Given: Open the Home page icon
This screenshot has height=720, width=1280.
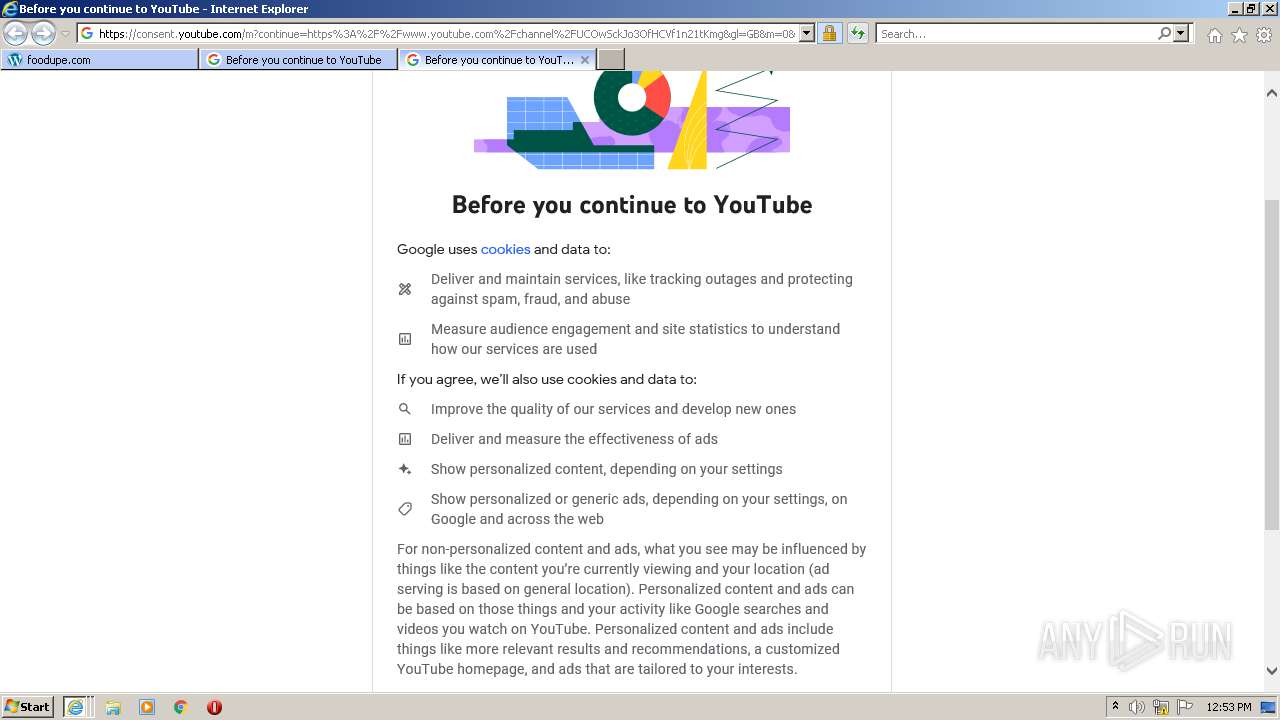Looking at the screenshot, I should 1214,35.
